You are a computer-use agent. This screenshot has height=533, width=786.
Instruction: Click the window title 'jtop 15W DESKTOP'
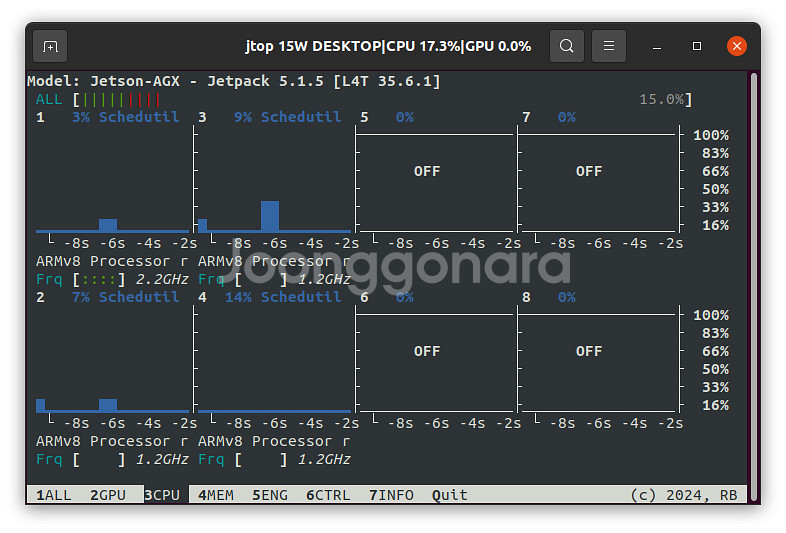coord(314,46)
